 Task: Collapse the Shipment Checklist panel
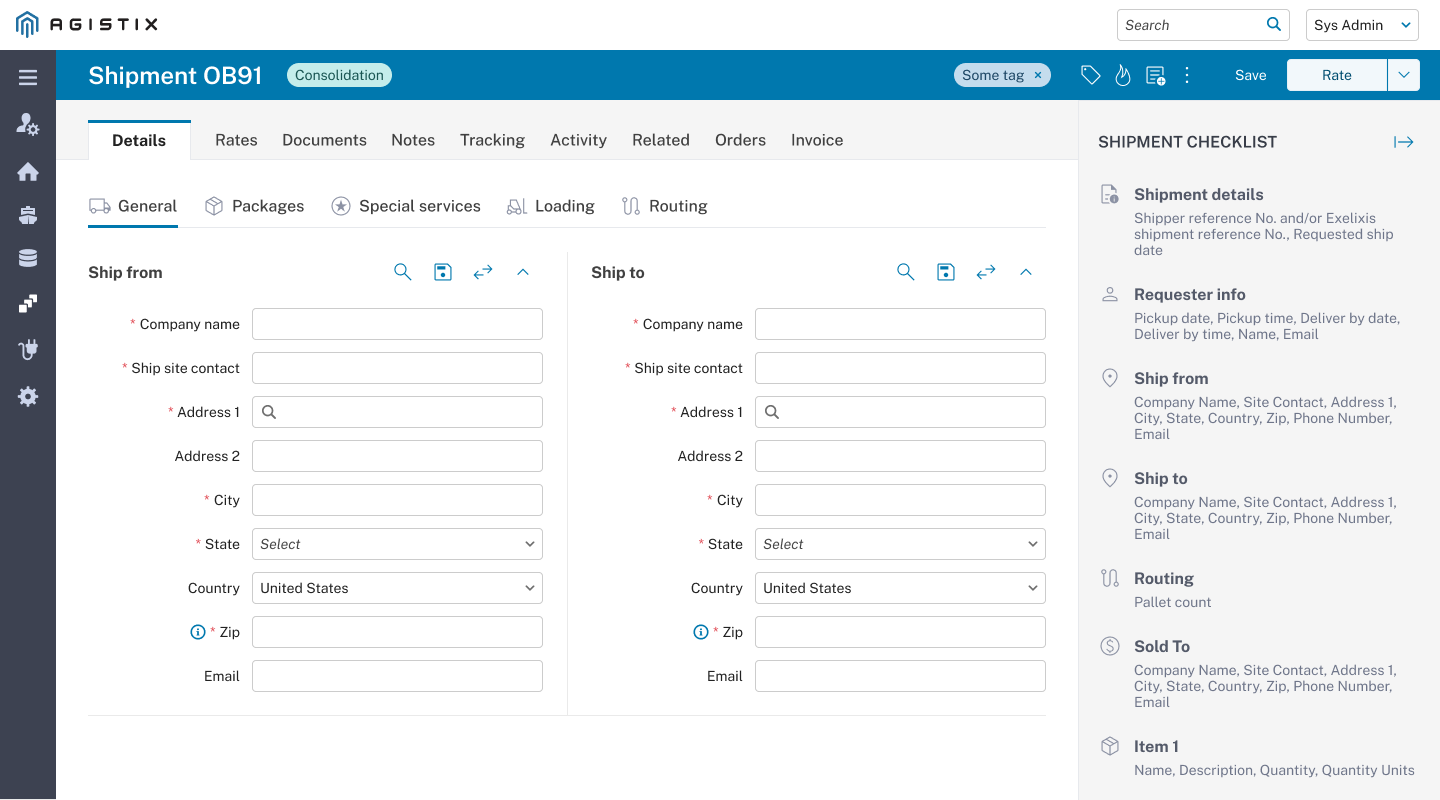click(1404, 142)
